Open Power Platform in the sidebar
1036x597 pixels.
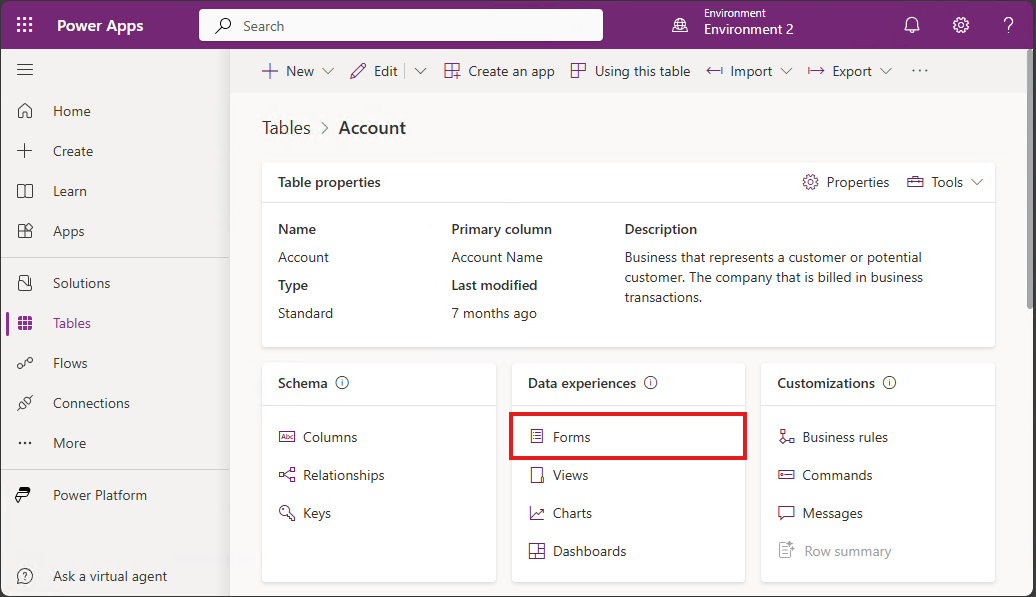[x=100, y=495]
